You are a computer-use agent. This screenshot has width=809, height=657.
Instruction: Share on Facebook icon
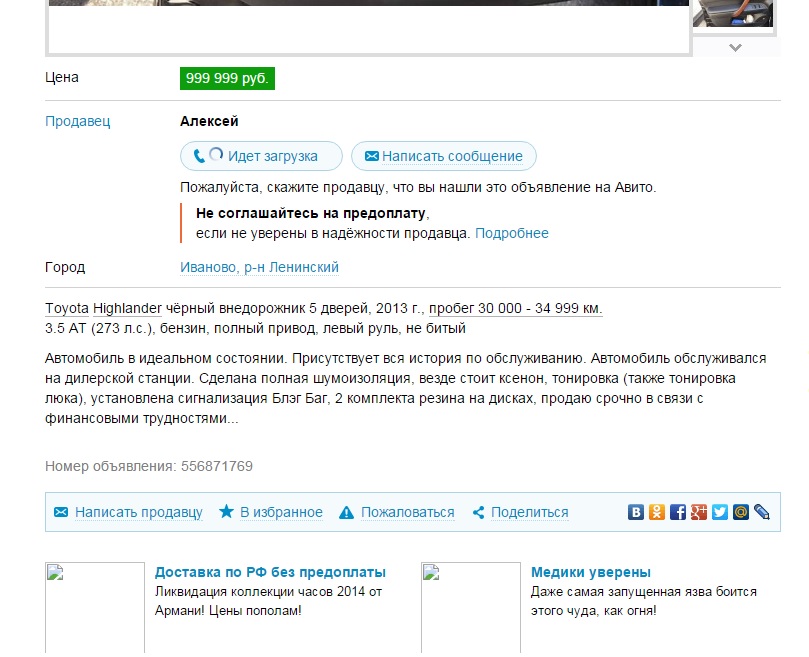click(678, 512)
